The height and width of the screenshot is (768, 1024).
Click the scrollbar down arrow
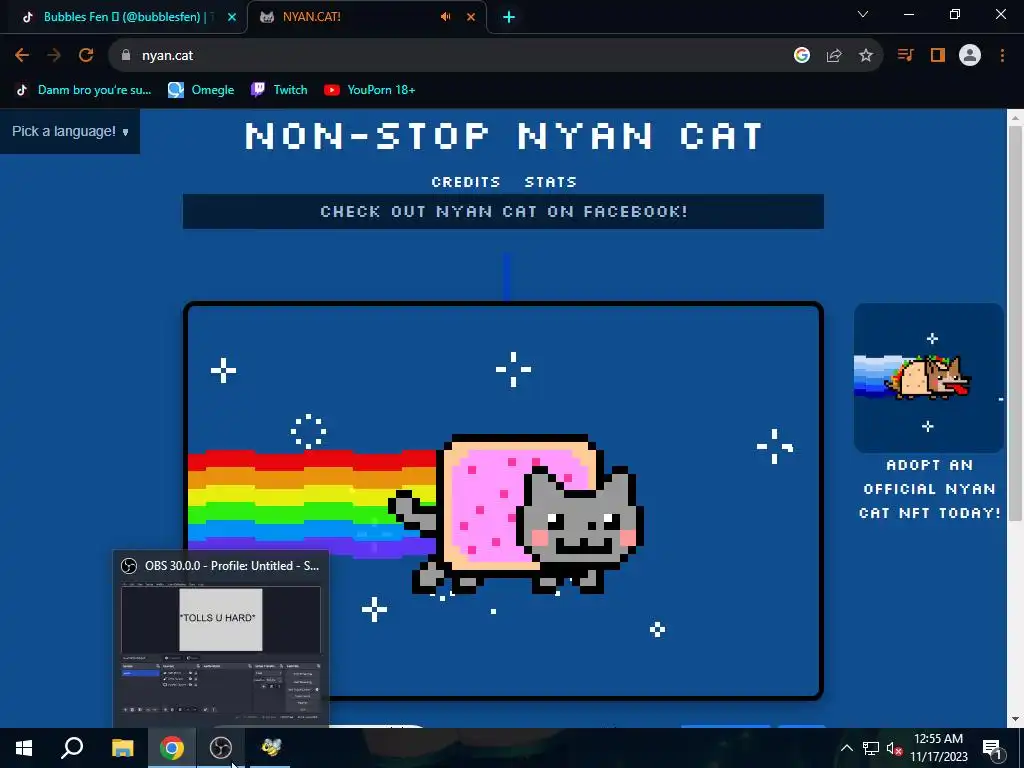tap(1014, 719)
